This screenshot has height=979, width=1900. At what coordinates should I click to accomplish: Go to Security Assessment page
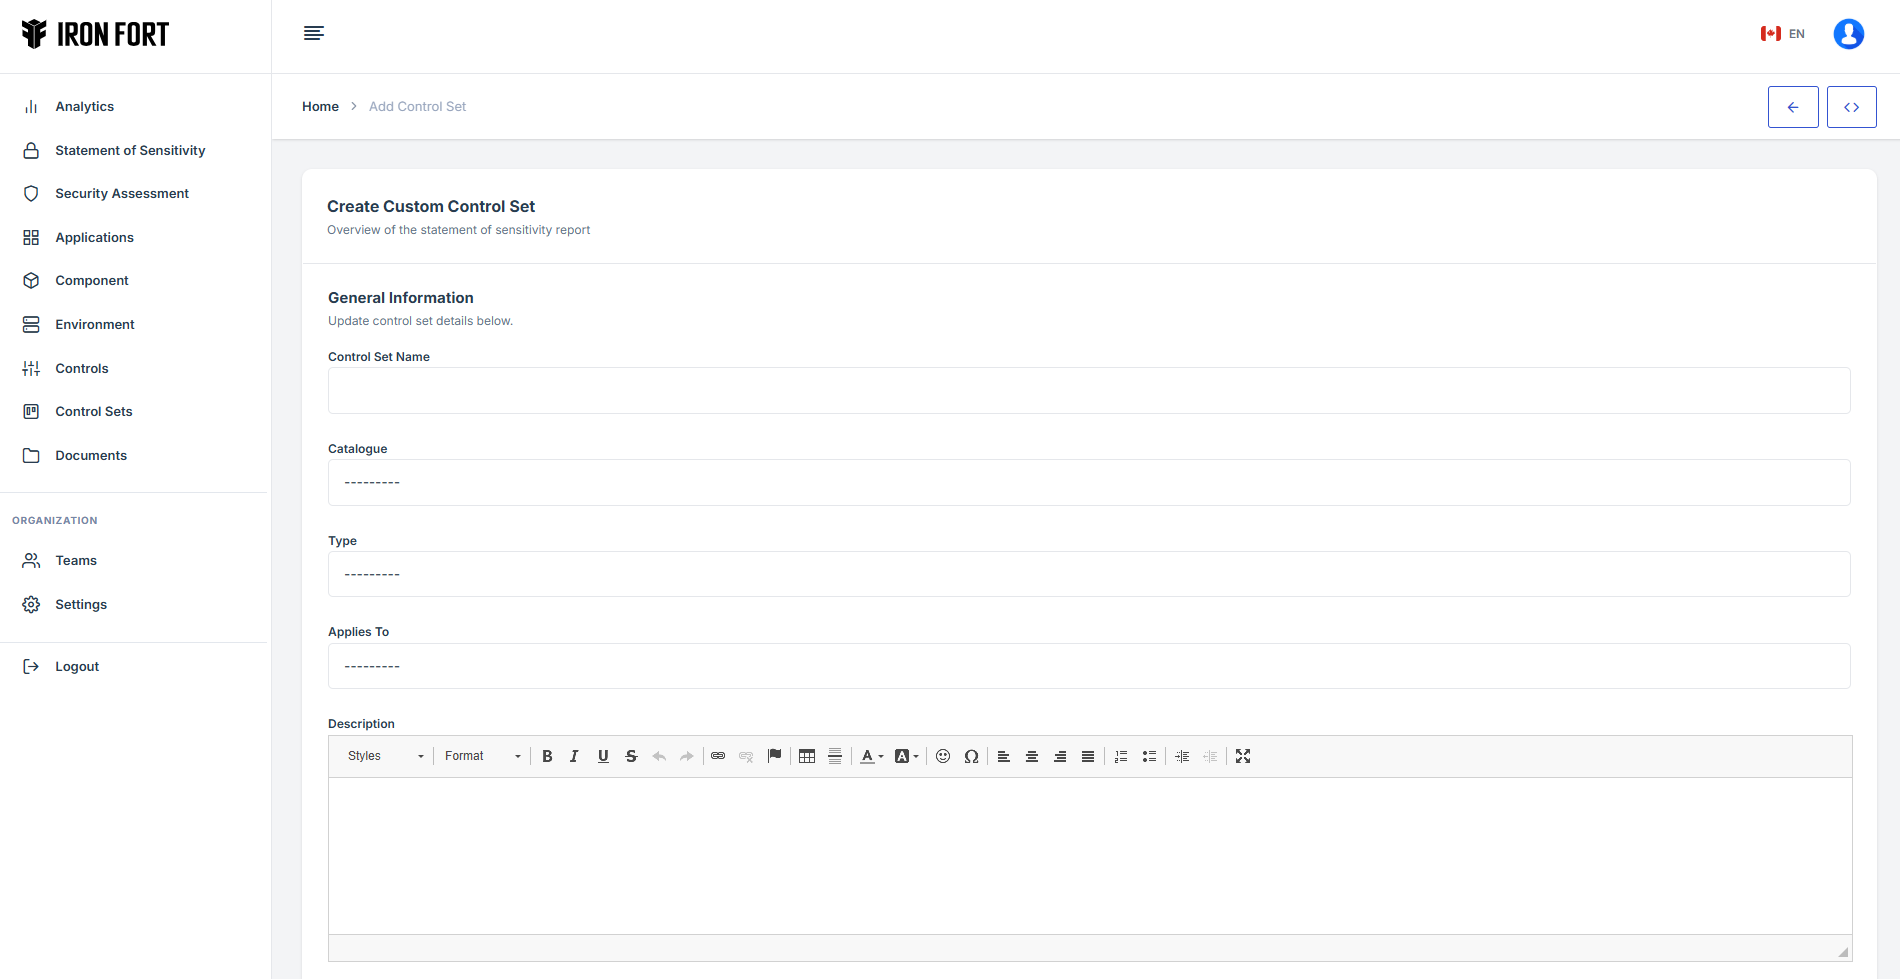pyautogui.click(x=122, y=194)
